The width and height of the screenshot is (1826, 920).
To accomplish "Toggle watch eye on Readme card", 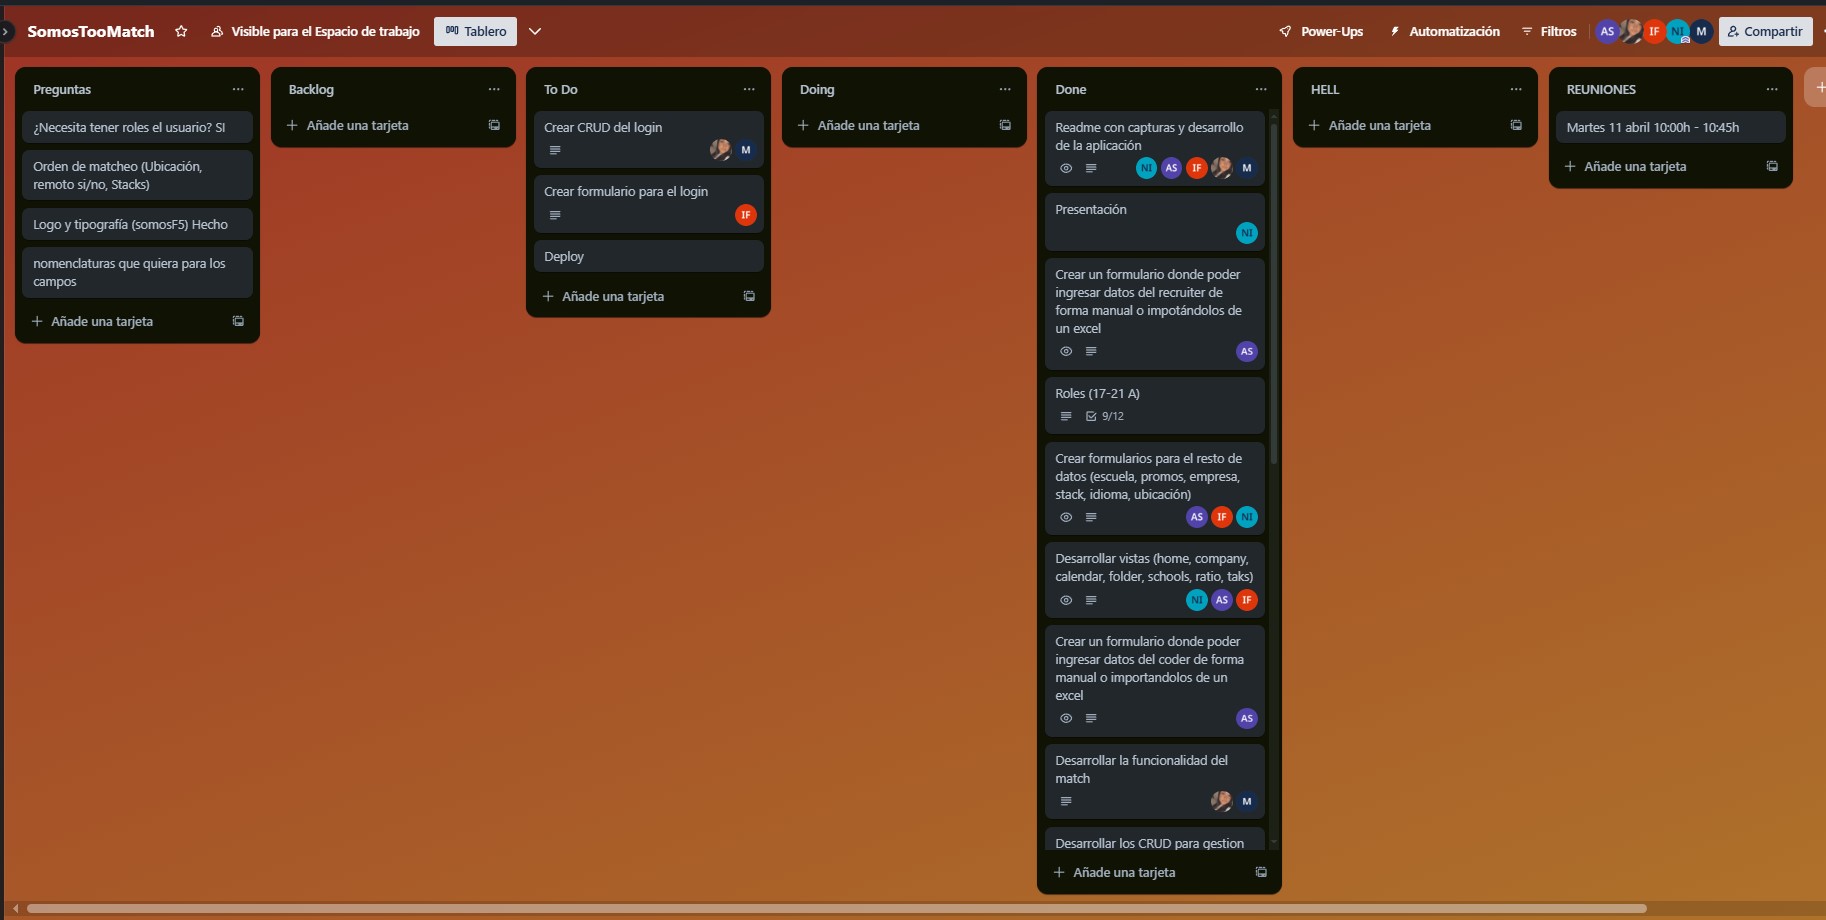I will [x=1066, y=168].
